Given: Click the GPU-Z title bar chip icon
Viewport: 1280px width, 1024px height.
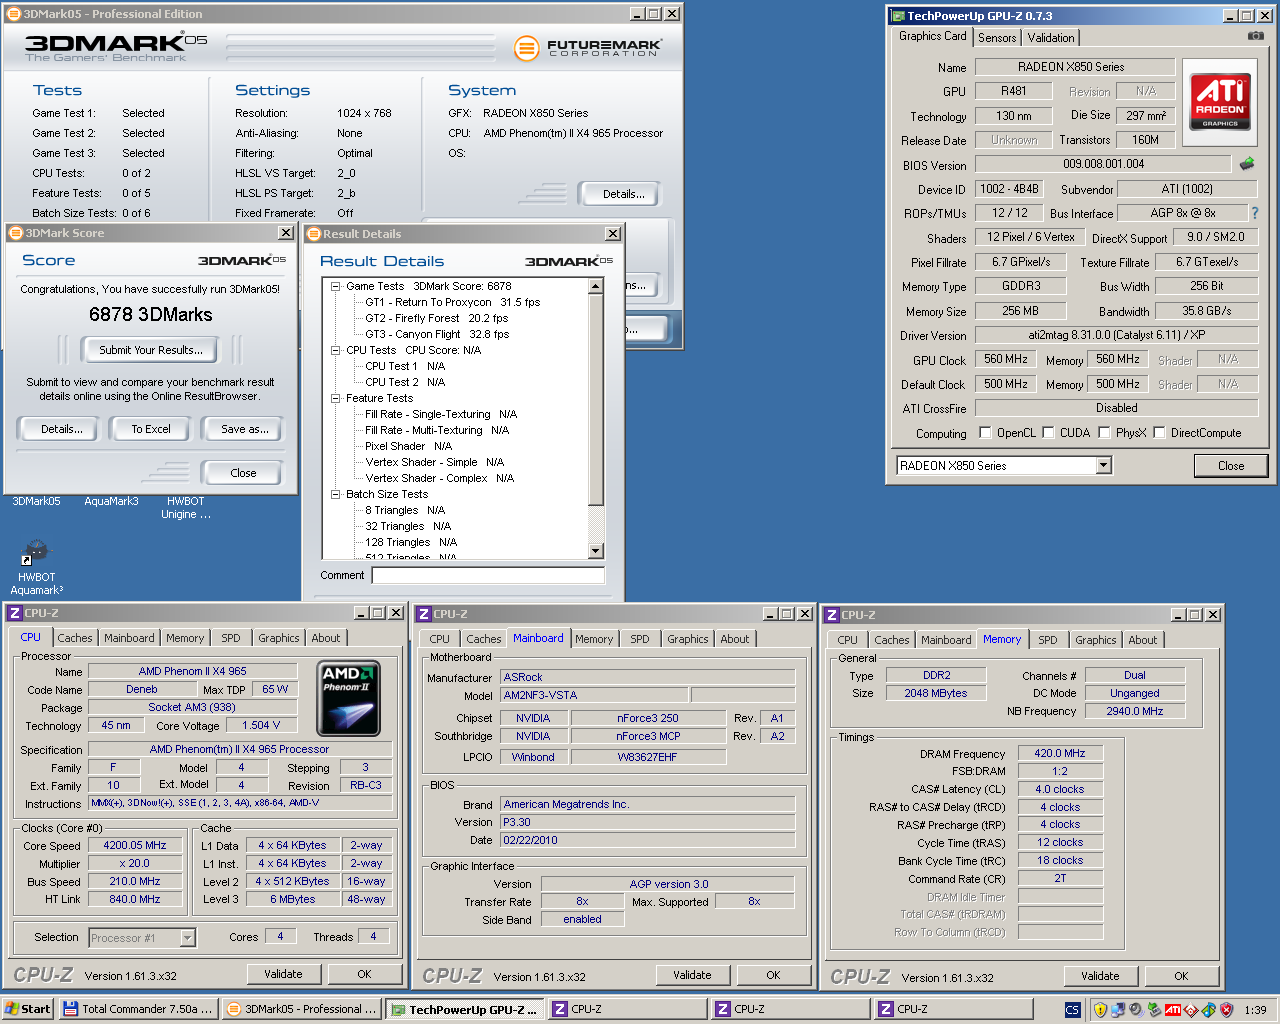Looking at the screenshot, I should (898, 16).
